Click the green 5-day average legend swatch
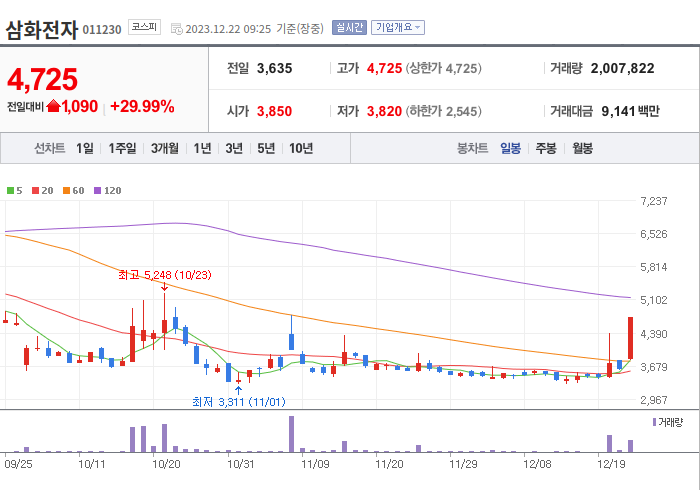The image size is (700, 490). tap(10, 191)
